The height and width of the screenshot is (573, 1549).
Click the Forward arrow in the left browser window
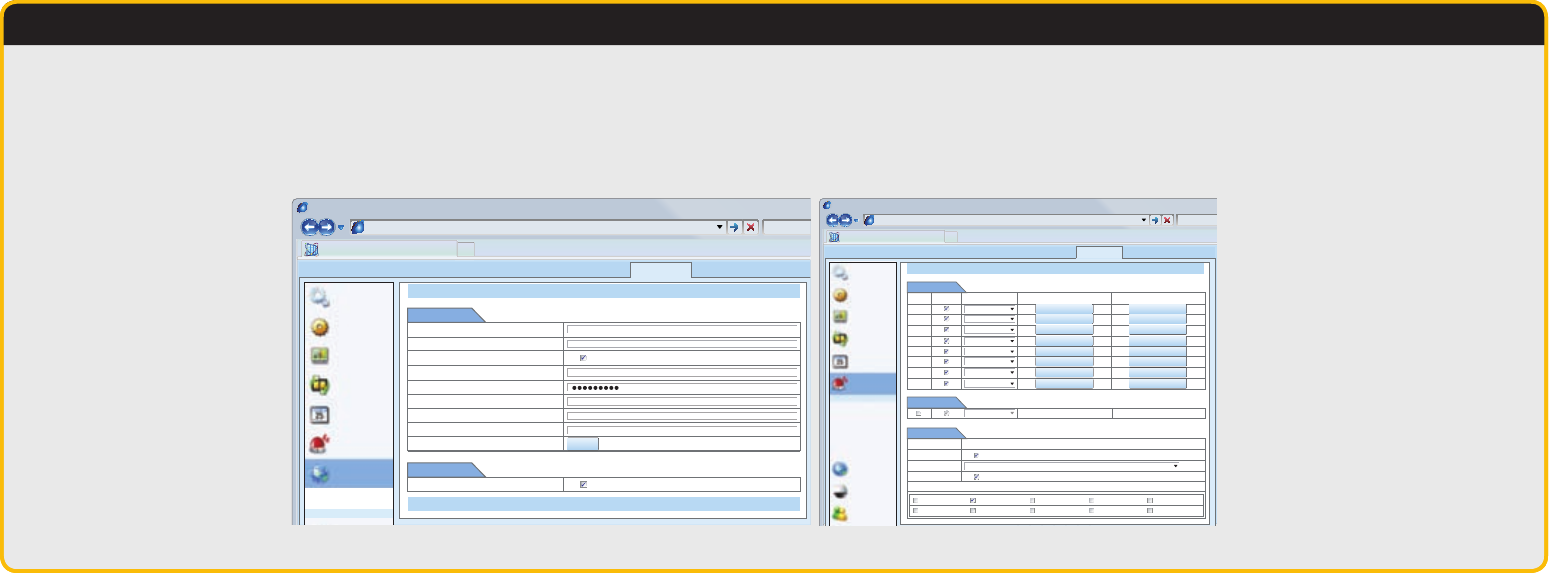pos(326,228)
